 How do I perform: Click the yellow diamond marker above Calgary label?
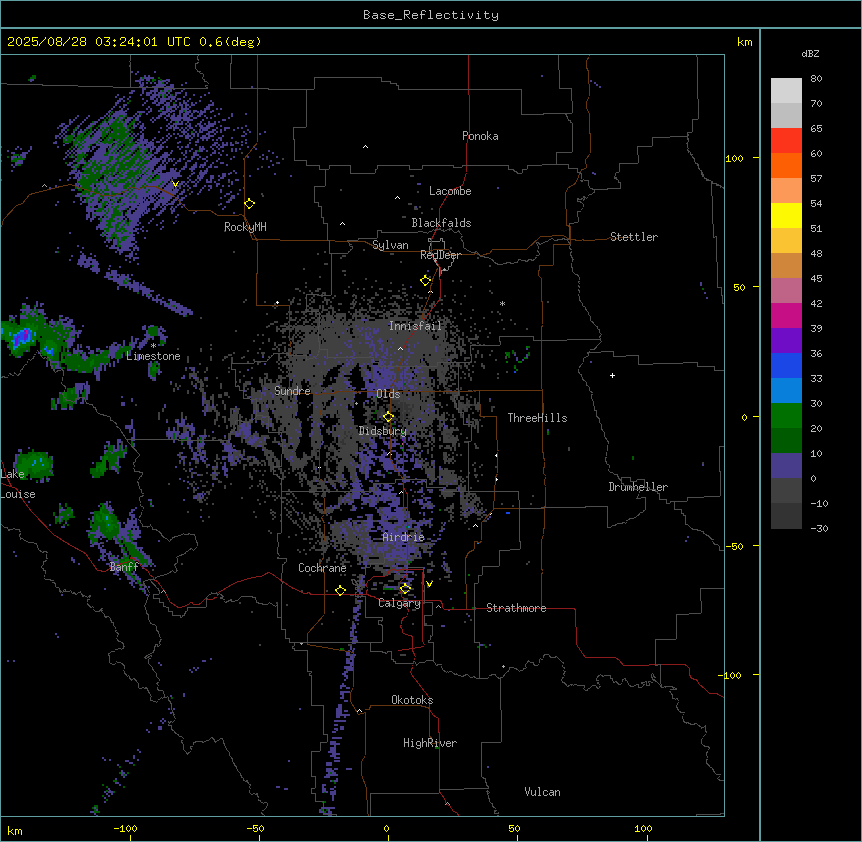[405, 589]
